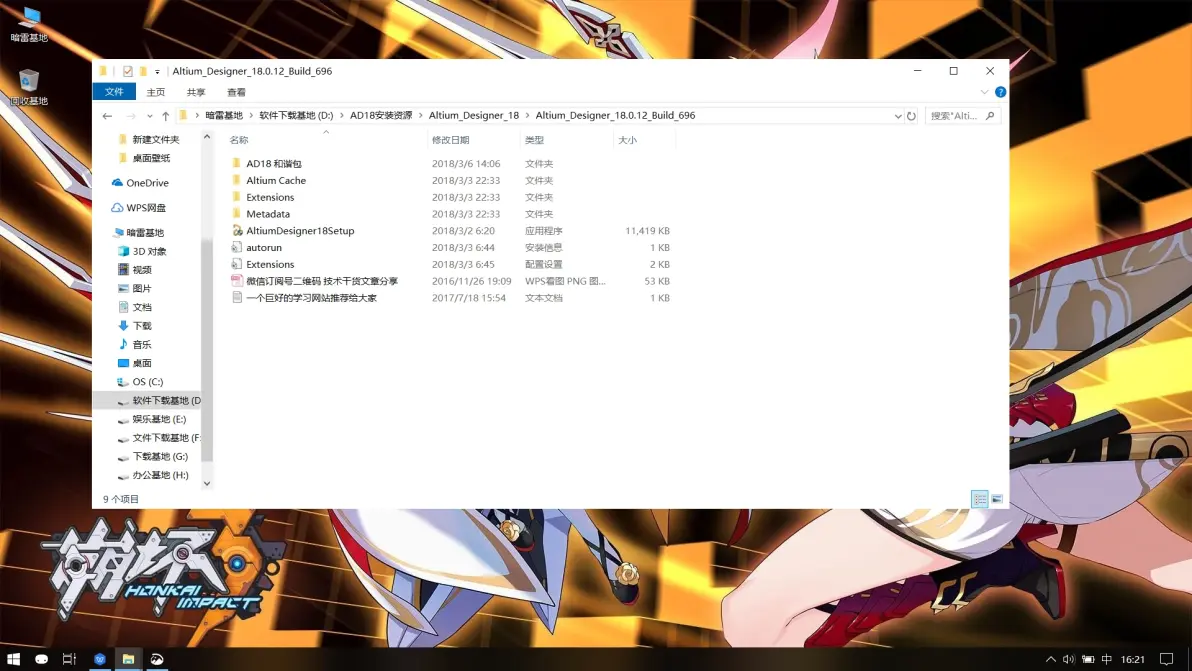Click the volume icon in system tray
This screenshot has height=671, width=1192.
point(1068,659)
